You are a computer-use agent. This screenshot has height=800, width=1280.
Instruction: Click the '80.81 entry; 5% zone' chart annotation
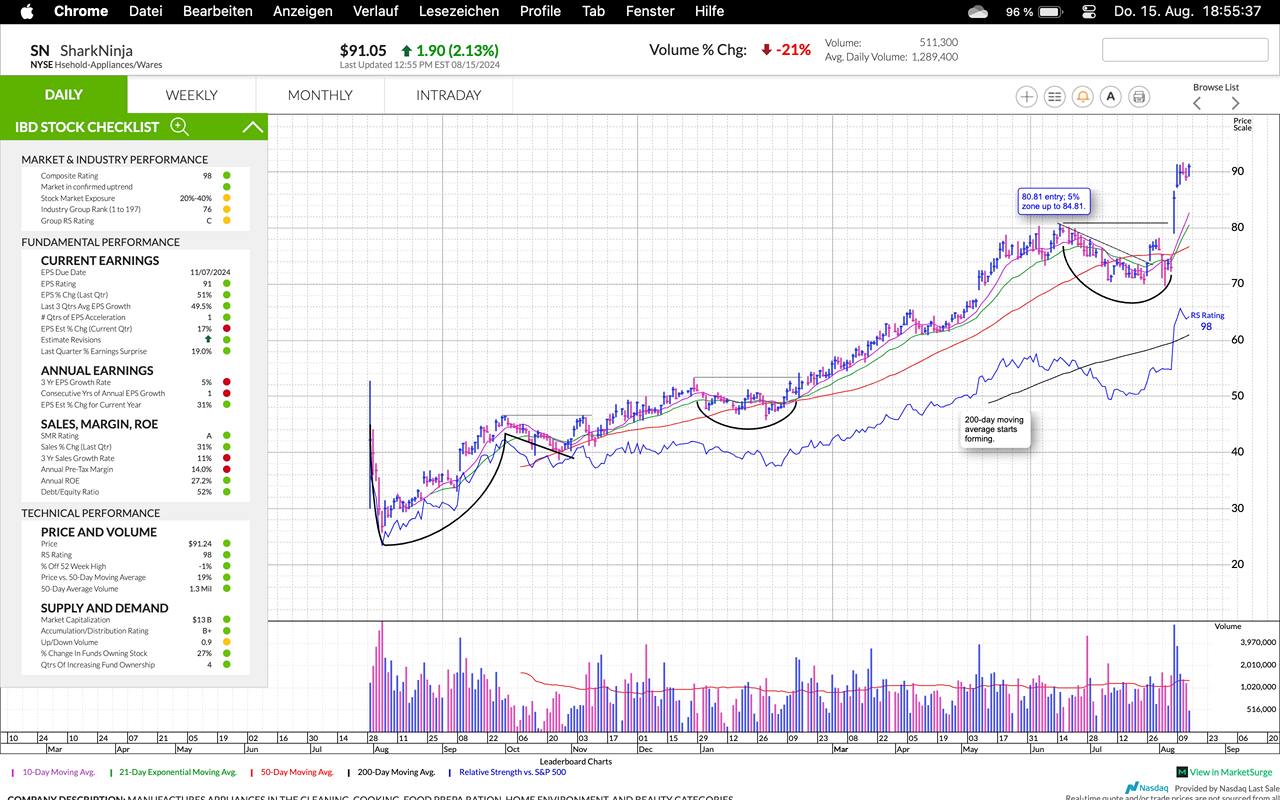pos(1052,200)
